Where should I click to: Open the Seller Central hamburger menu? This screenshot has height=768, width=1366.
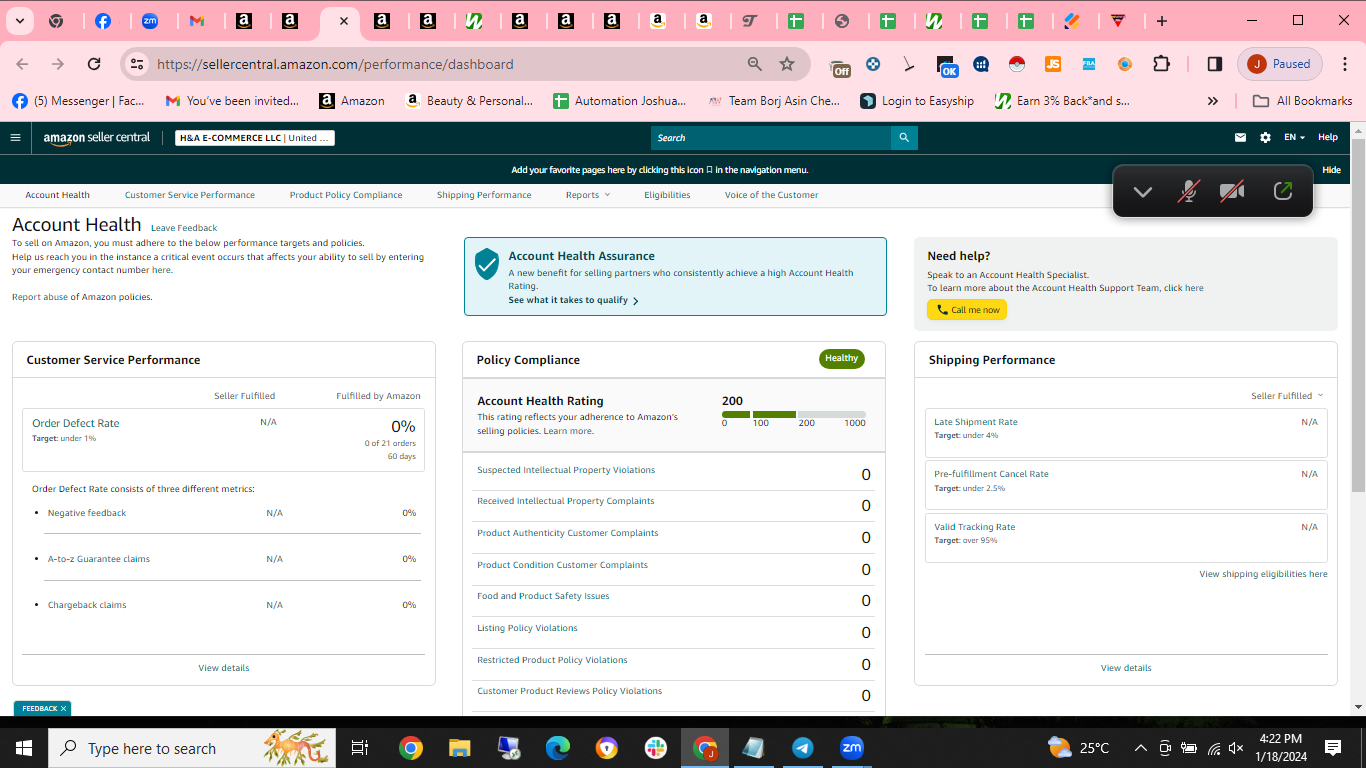click(15, 138)
